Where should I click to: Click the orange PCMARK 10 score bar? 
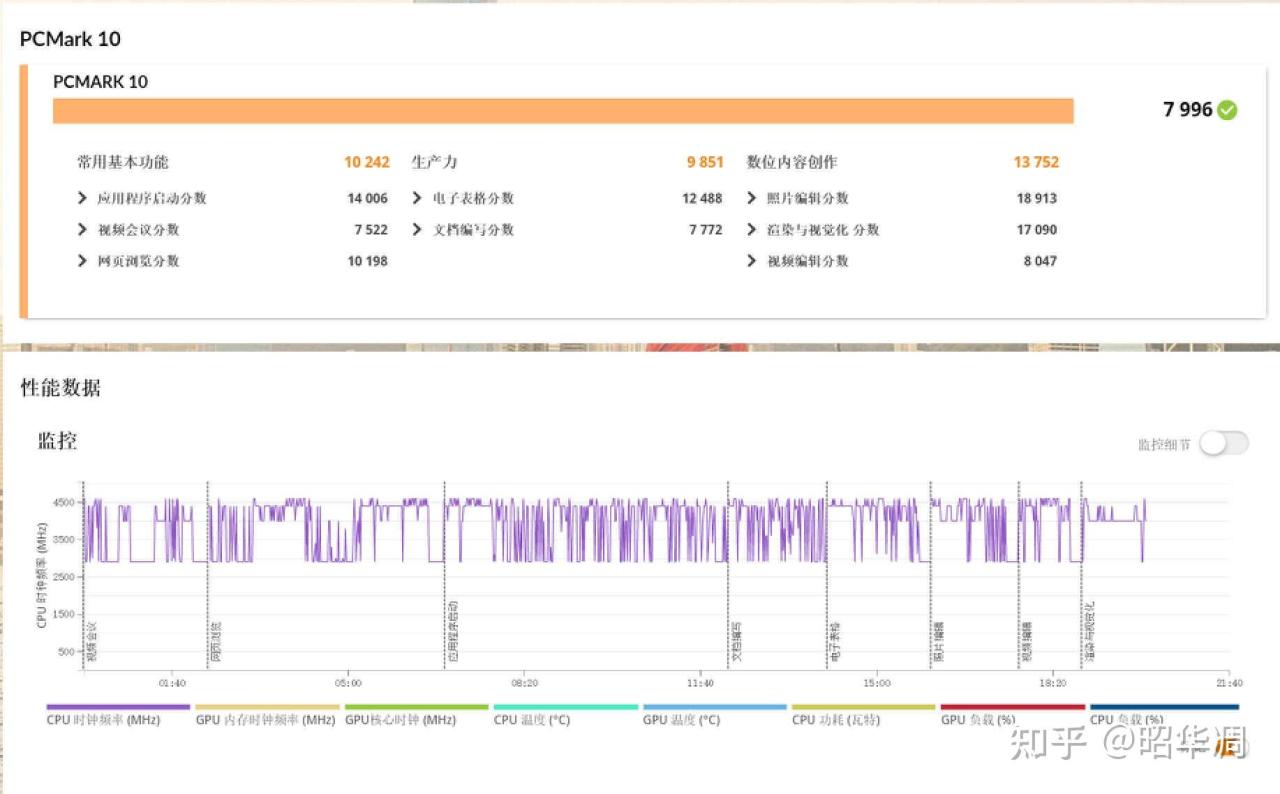point(563,111)
